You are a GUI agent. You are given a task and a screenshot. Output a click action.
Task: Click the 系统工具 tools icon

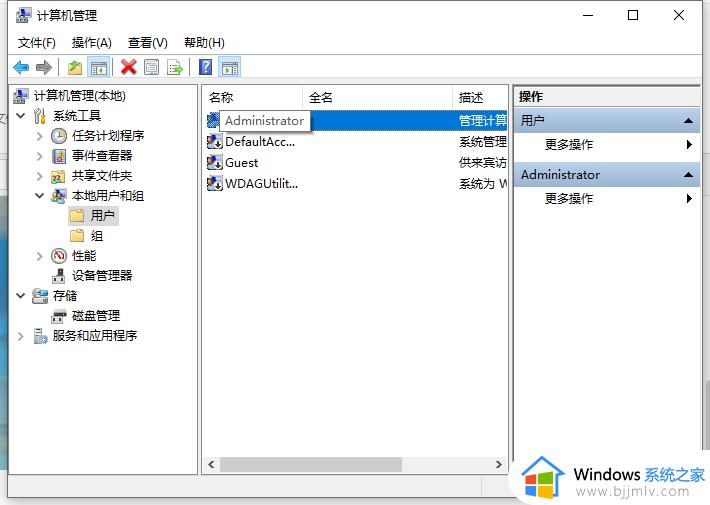40,116
